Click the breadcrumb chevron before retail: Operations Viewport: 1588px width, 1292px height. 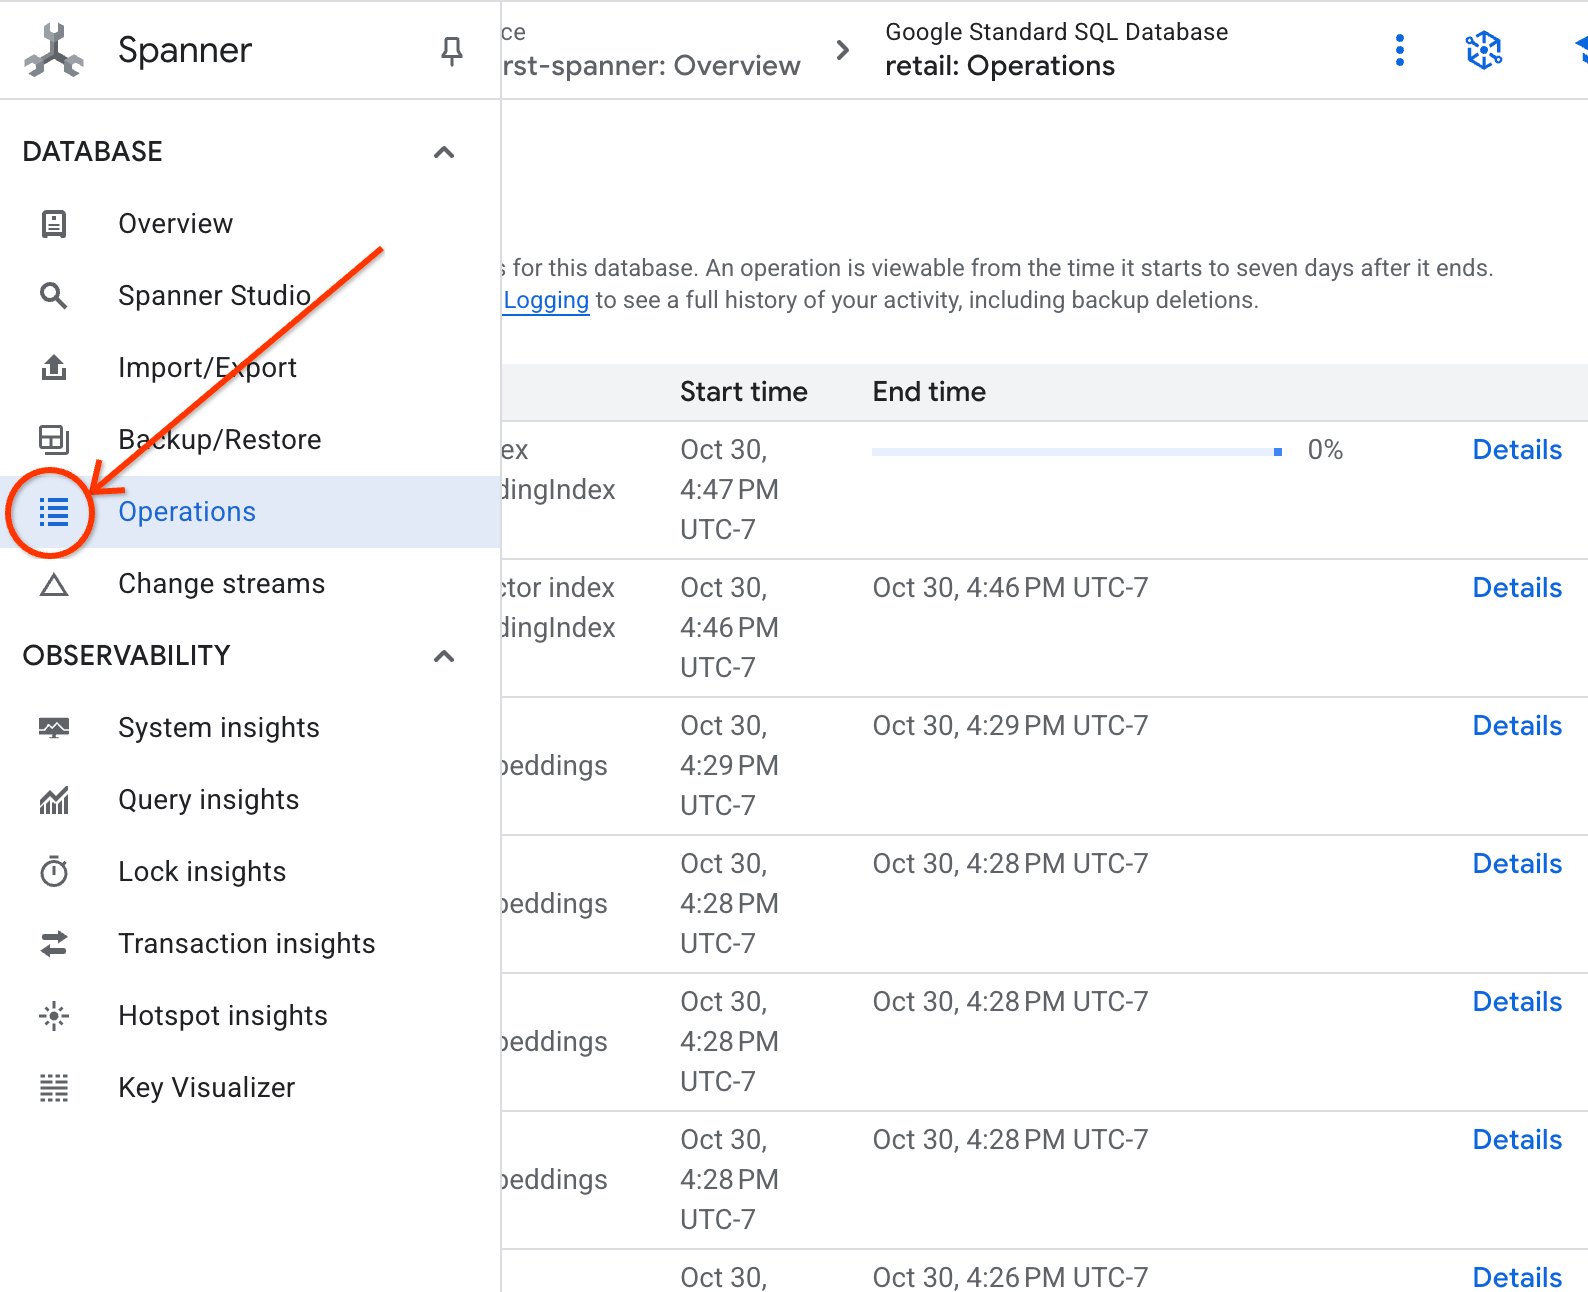tap(843, 50)
